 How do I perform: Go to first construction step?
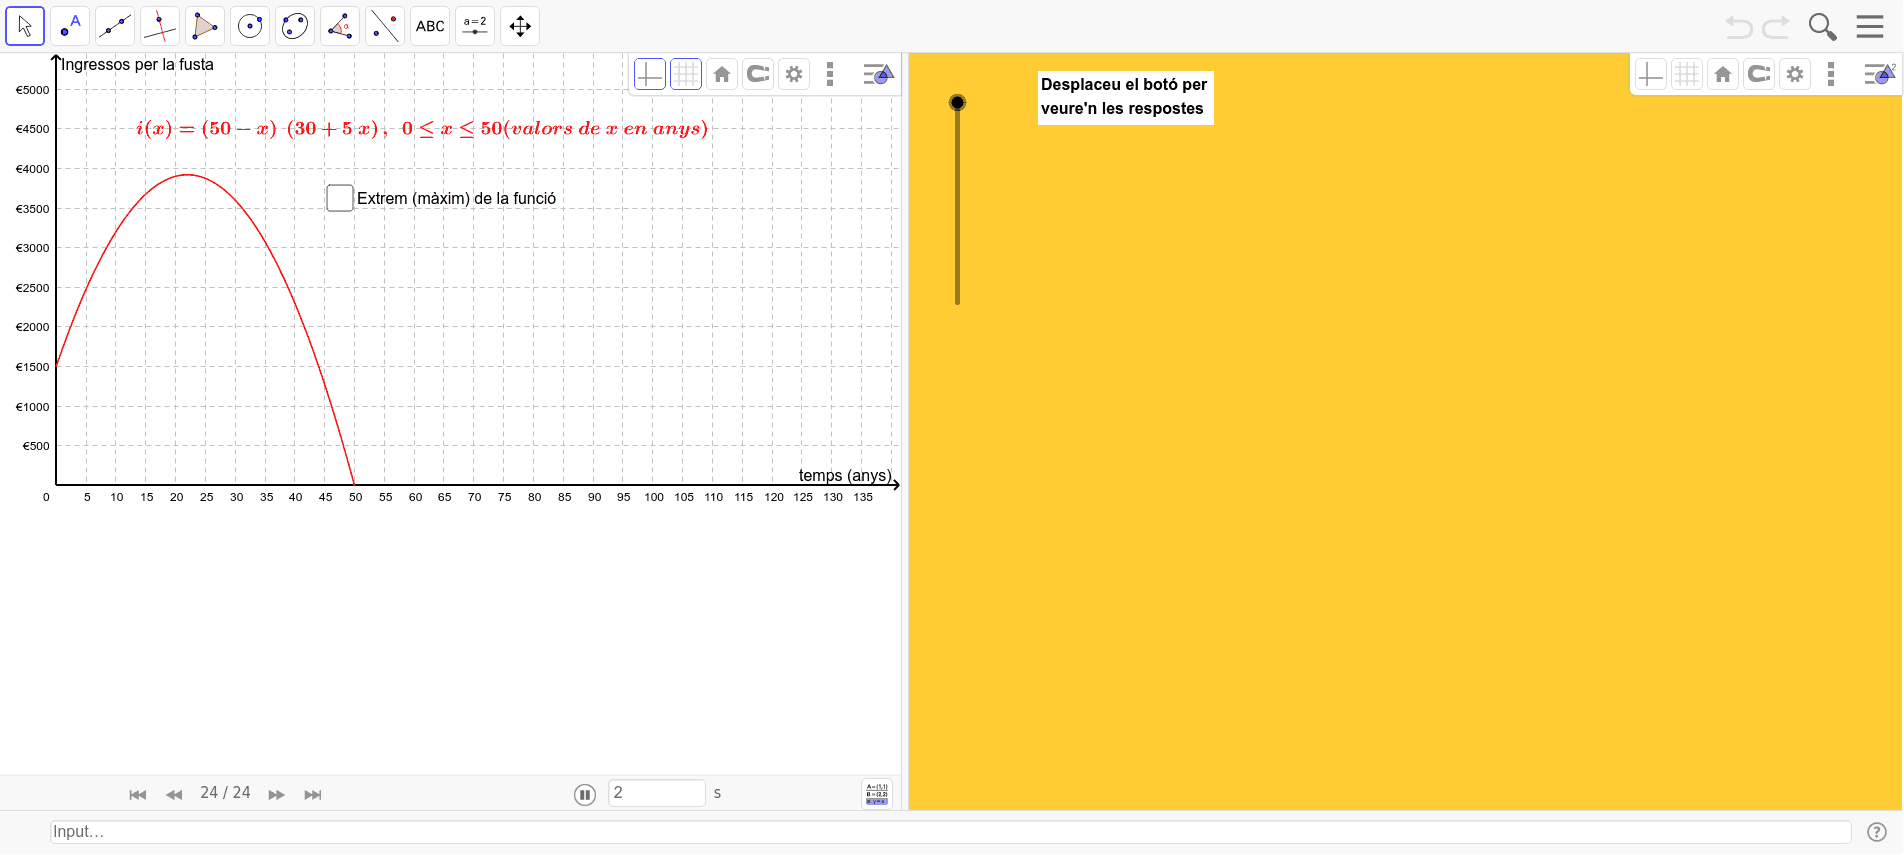point(138,794)
